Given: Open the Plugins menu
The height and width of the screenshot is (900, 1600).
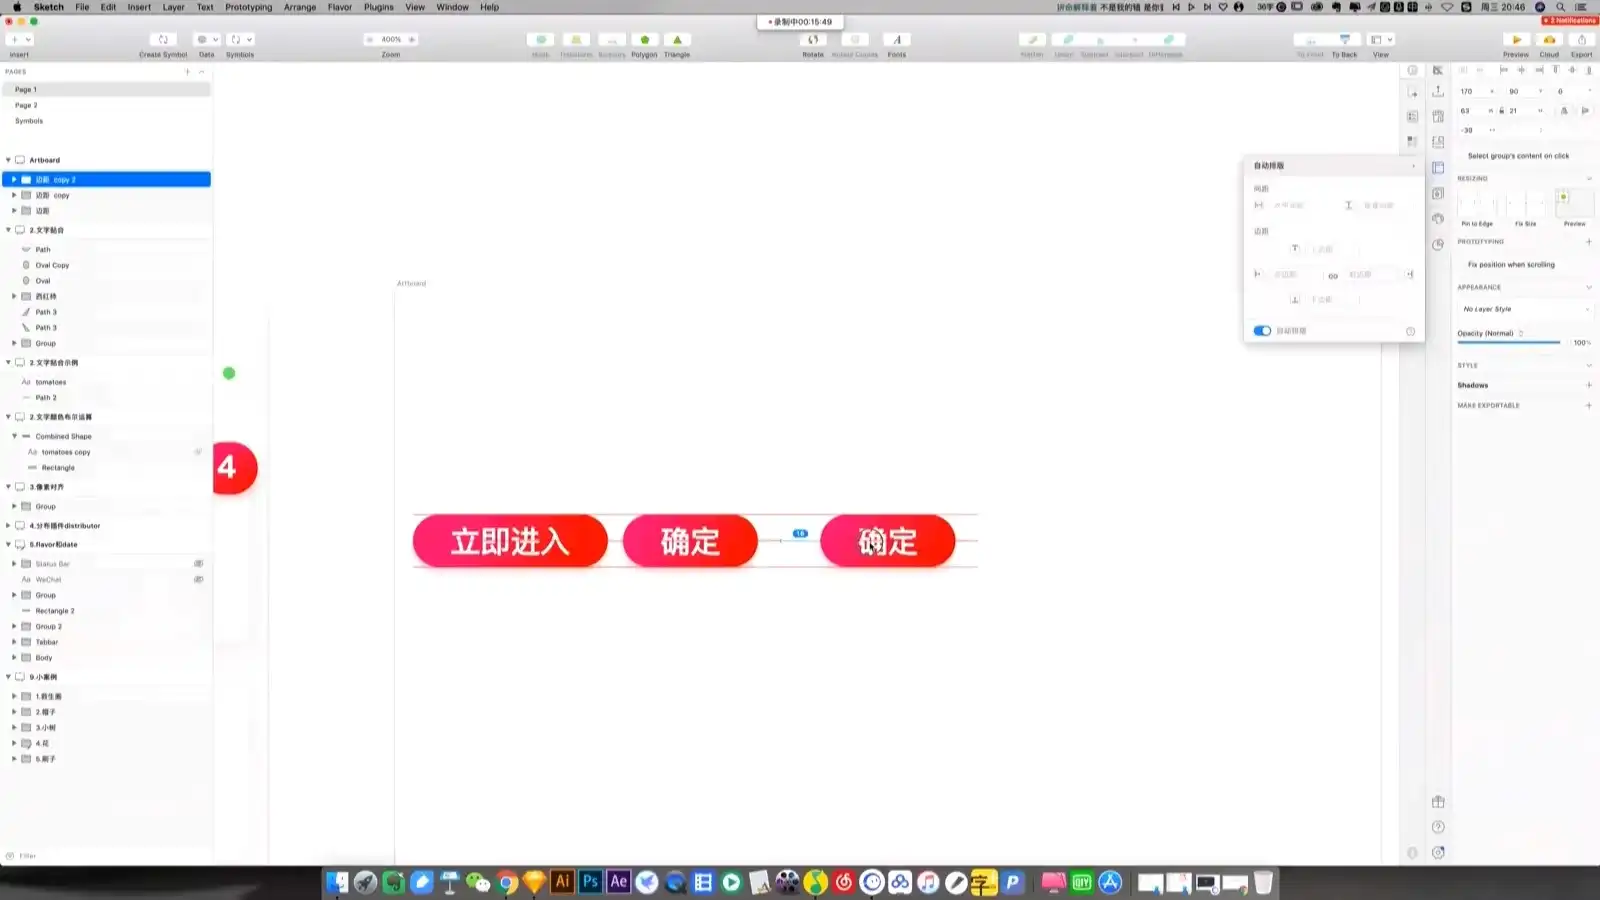Looking at the screenshot, I should point(378,7).
